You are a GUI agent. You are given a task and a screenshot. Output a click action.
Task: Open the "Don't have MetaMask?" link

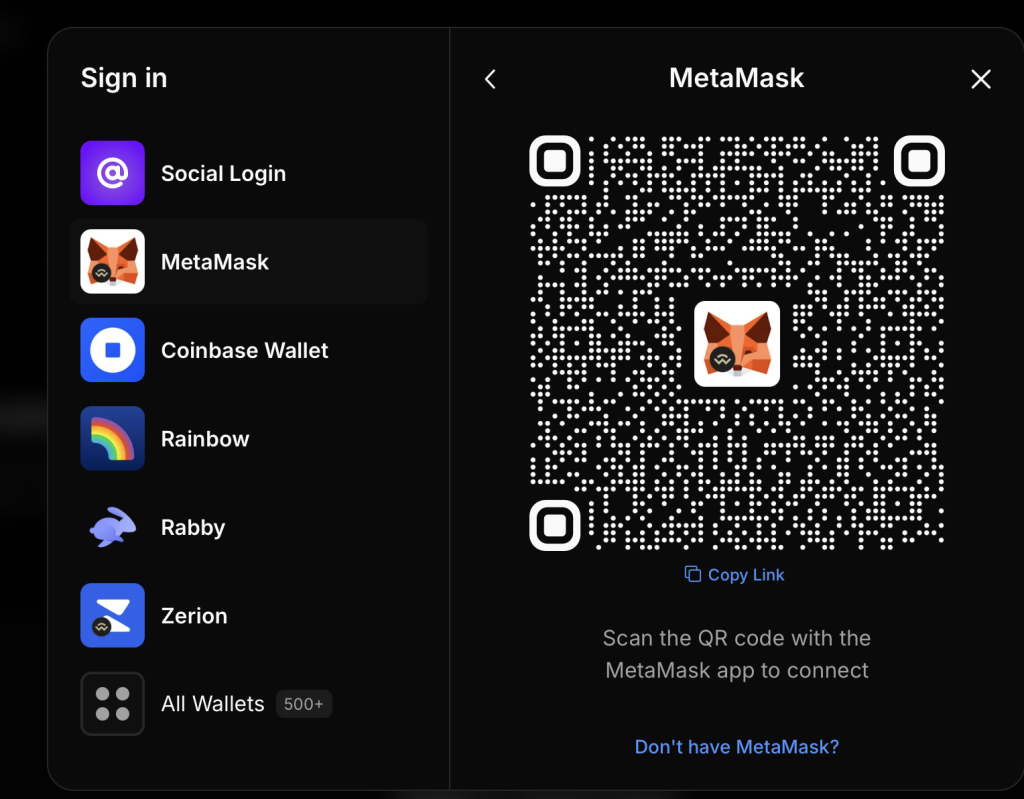pos(736,747)
